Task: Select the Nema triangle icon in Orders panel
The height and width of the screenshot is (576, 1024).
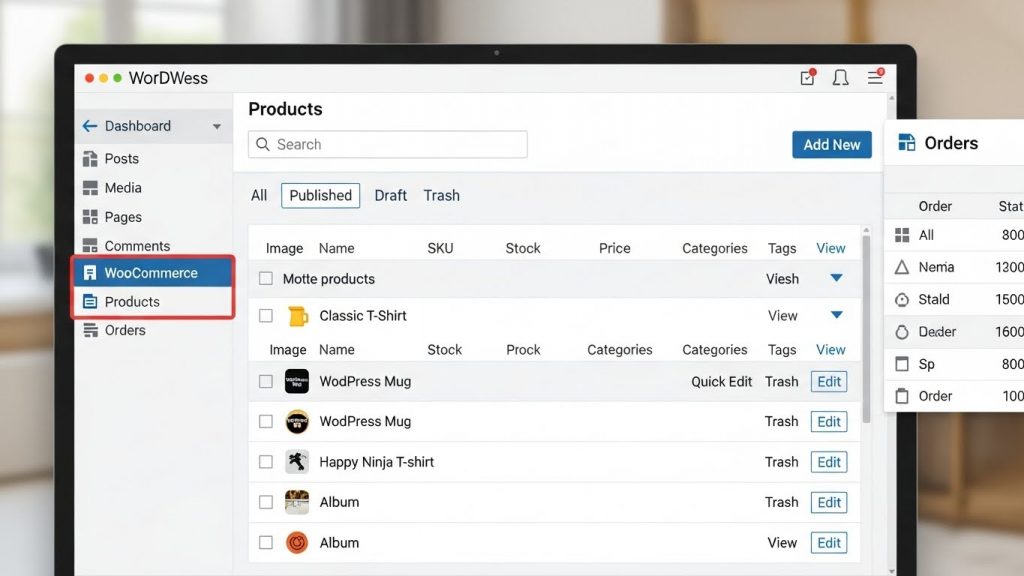Action: click(902, 267)
